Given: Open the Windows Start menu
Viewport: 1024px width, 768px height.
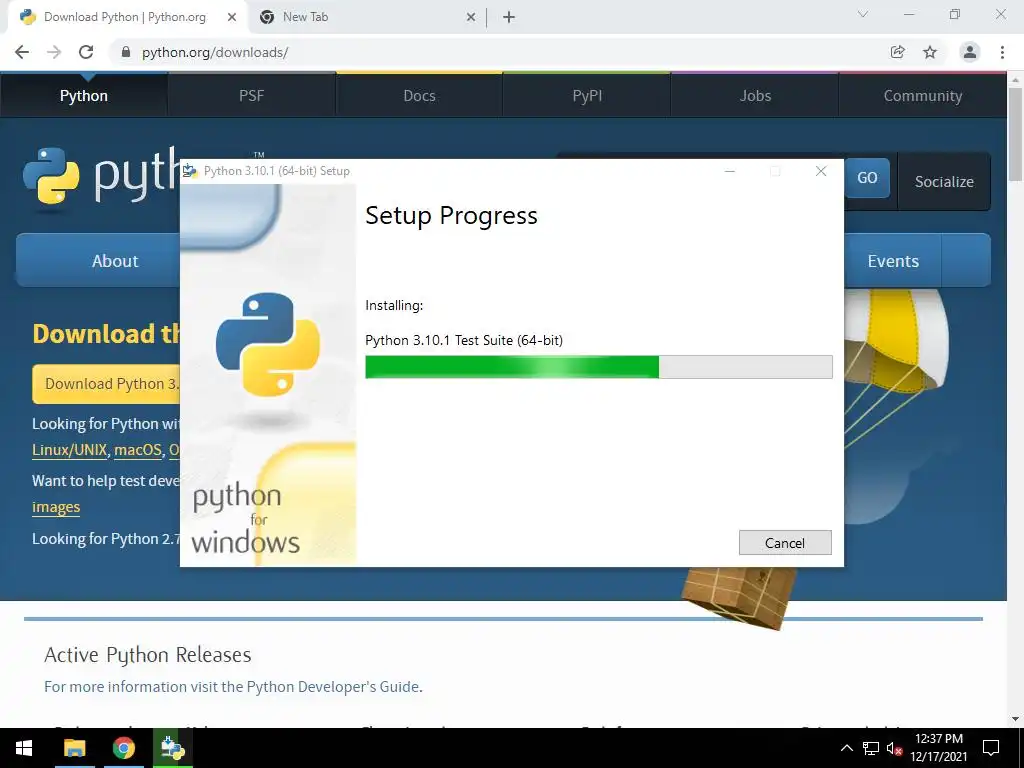Looking at the screenshot, I should 24,748.
